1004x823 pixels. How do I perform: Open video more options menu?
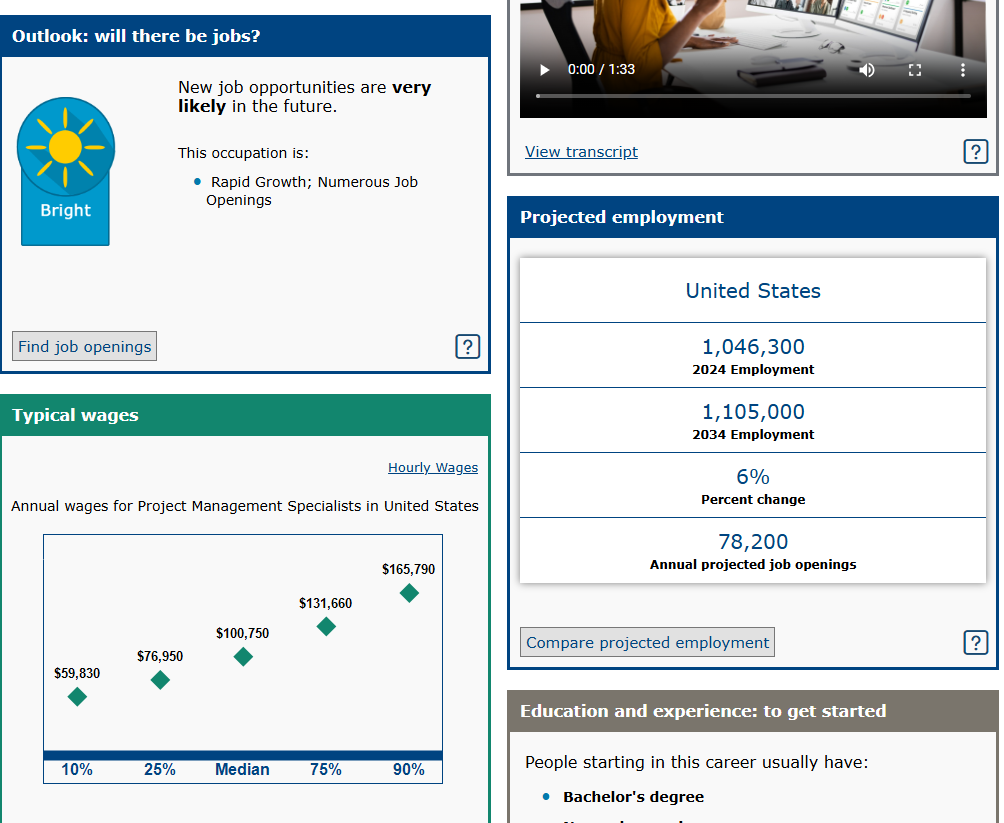[963, 70]
